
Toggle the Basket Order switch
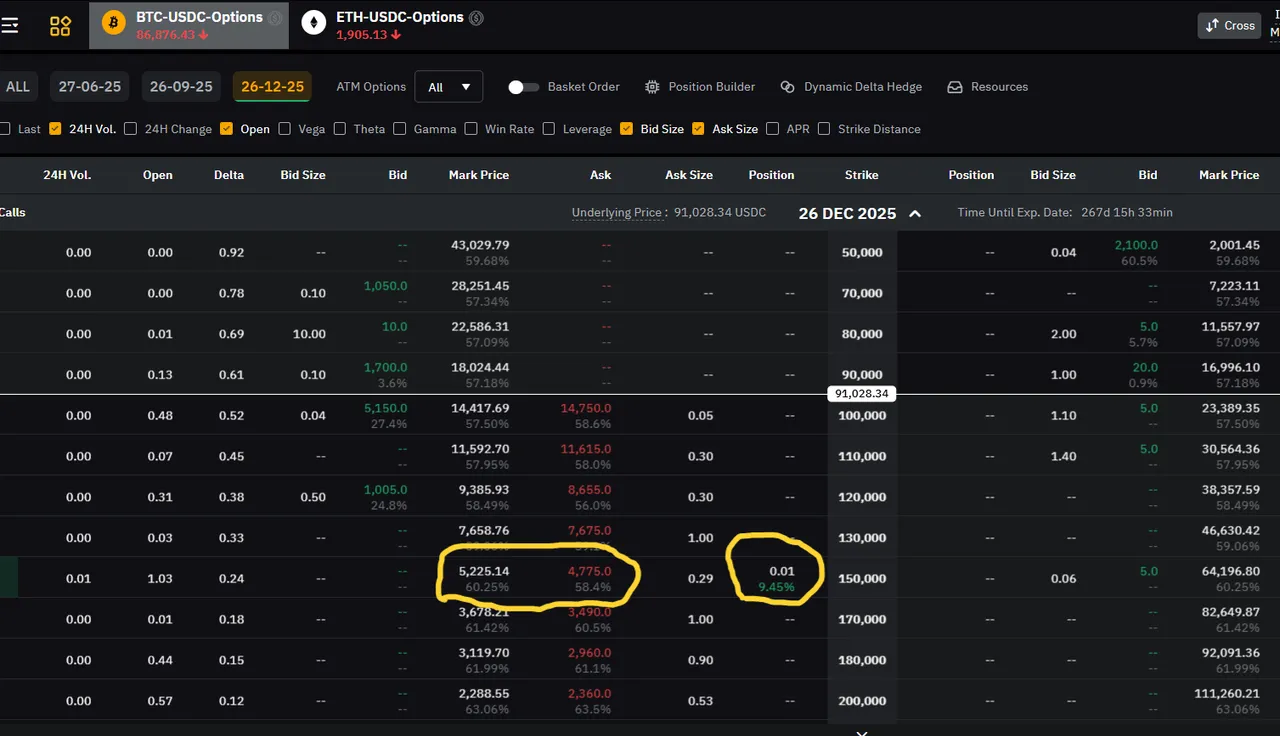point(523,87)
